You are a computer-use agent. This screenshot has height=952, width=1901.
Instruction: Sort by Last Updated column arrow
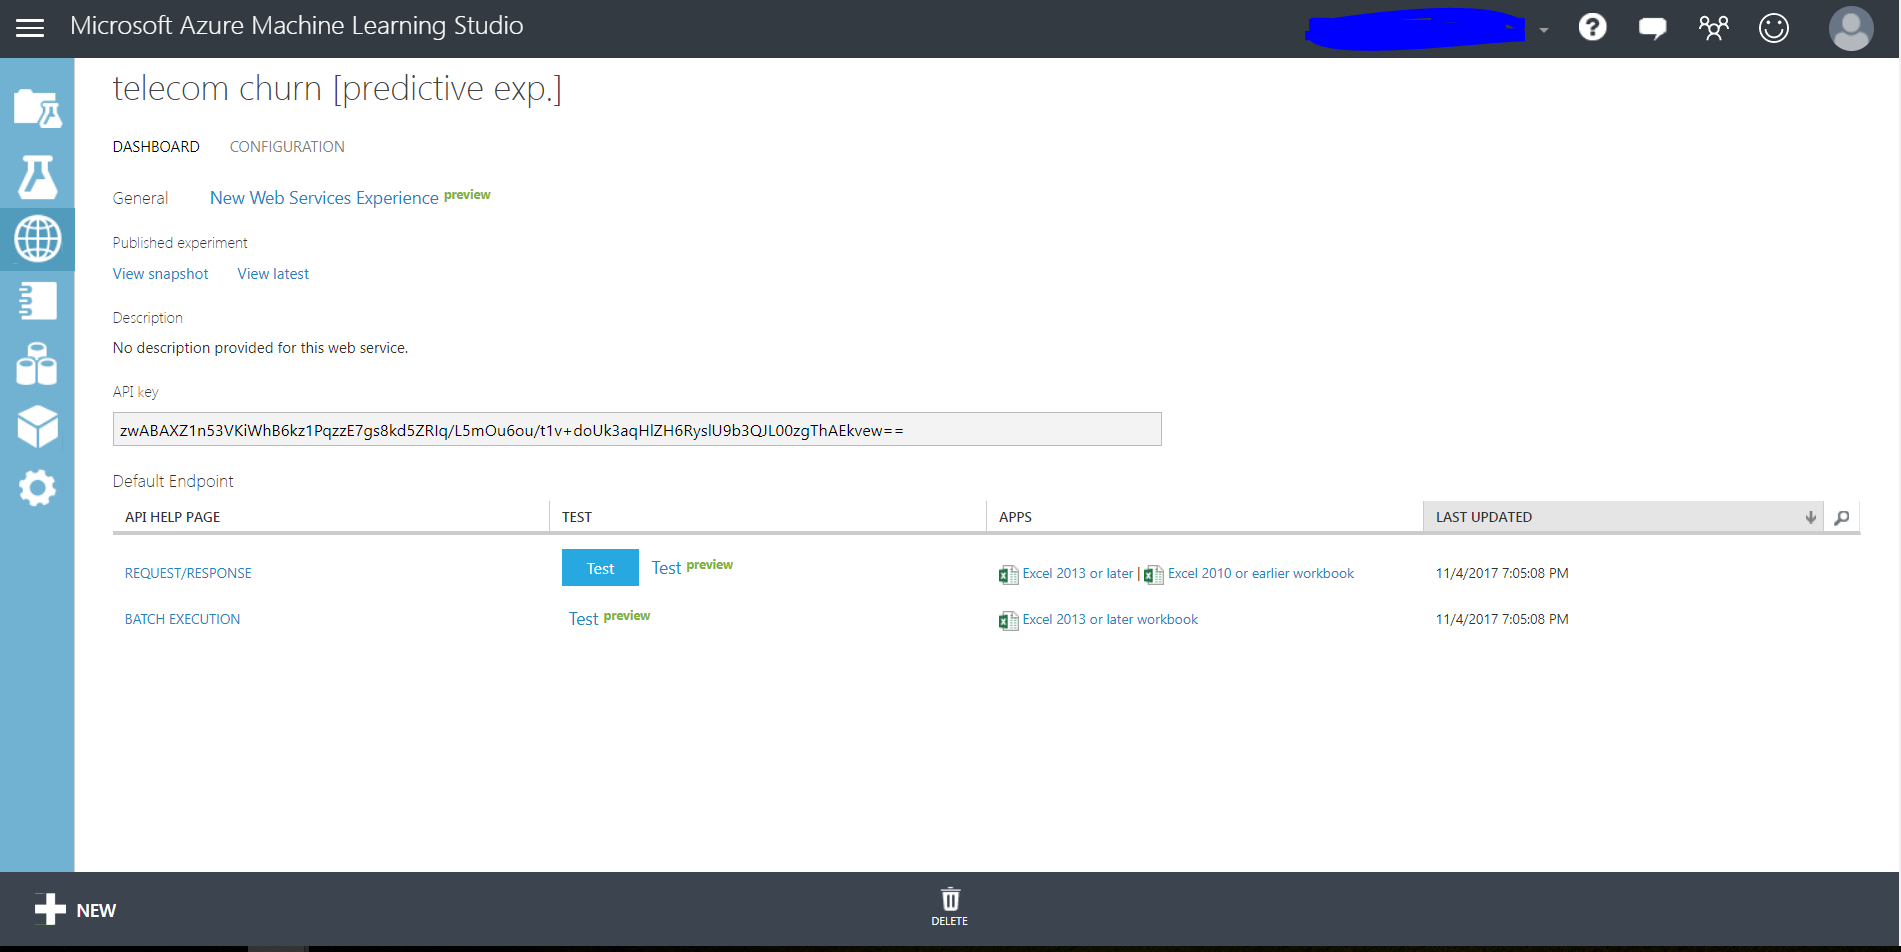pyautogui.click(x=1810, y=517)
